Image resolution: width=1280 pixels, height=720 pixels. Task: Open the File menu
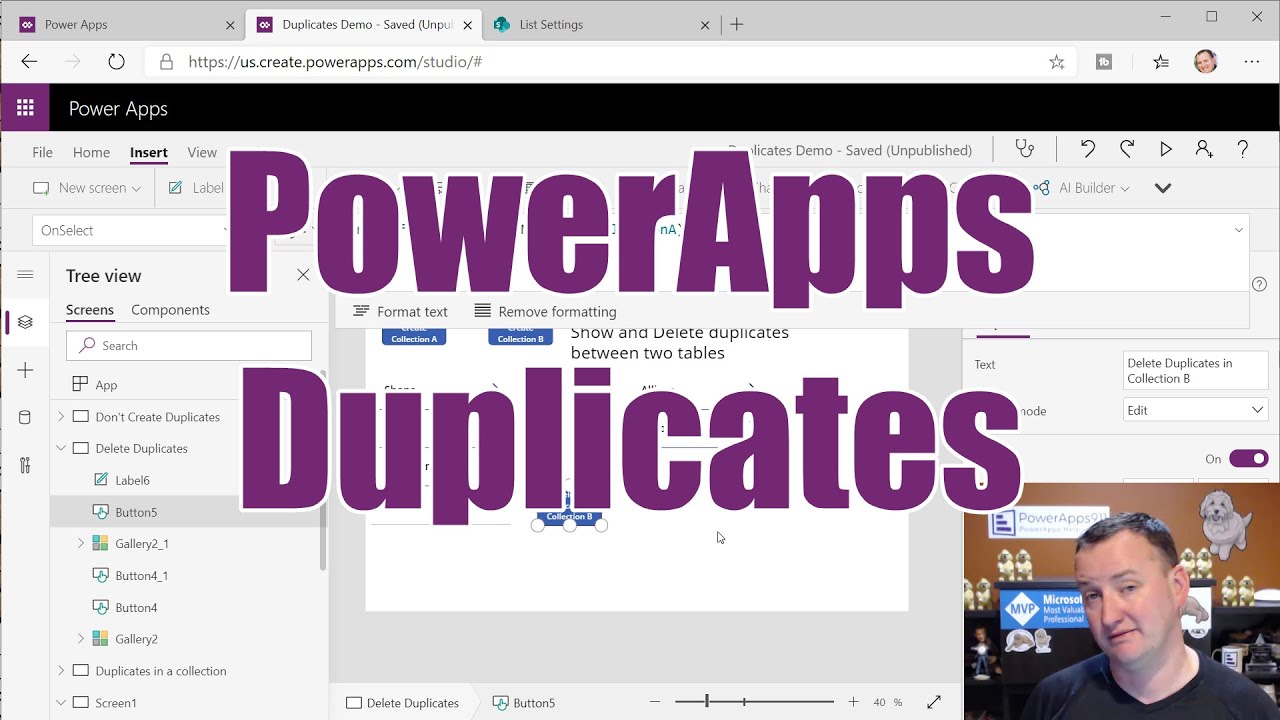pos(42,152)
